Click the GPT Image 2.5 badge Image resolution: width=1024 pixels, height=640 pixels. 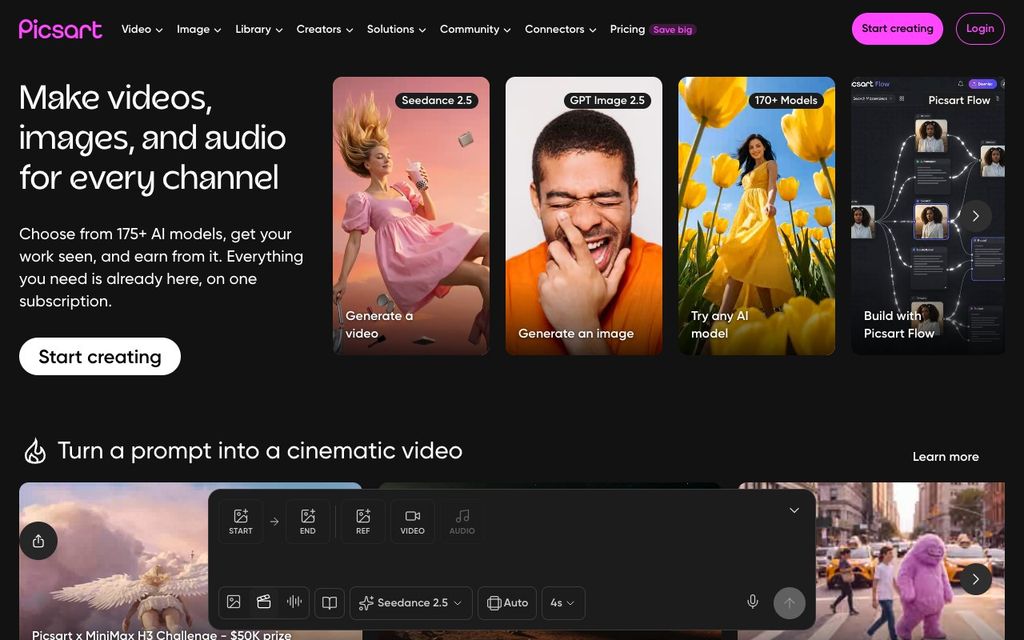pos(607,101)
